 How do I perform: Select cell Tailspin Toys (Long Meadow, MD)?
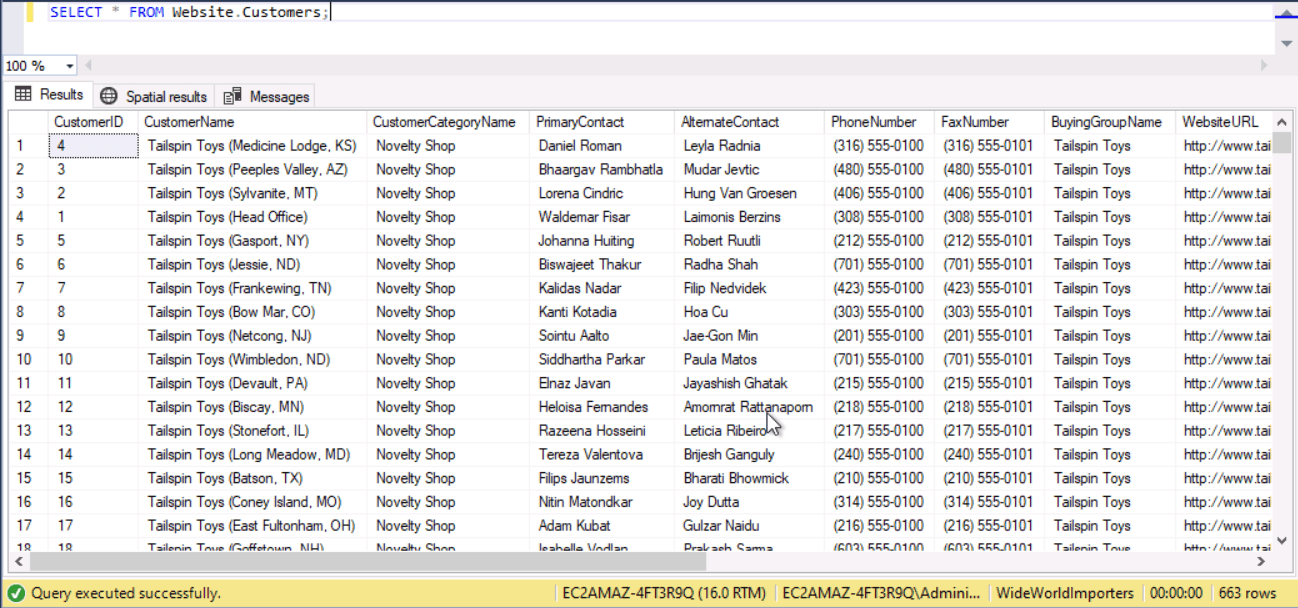252,455
